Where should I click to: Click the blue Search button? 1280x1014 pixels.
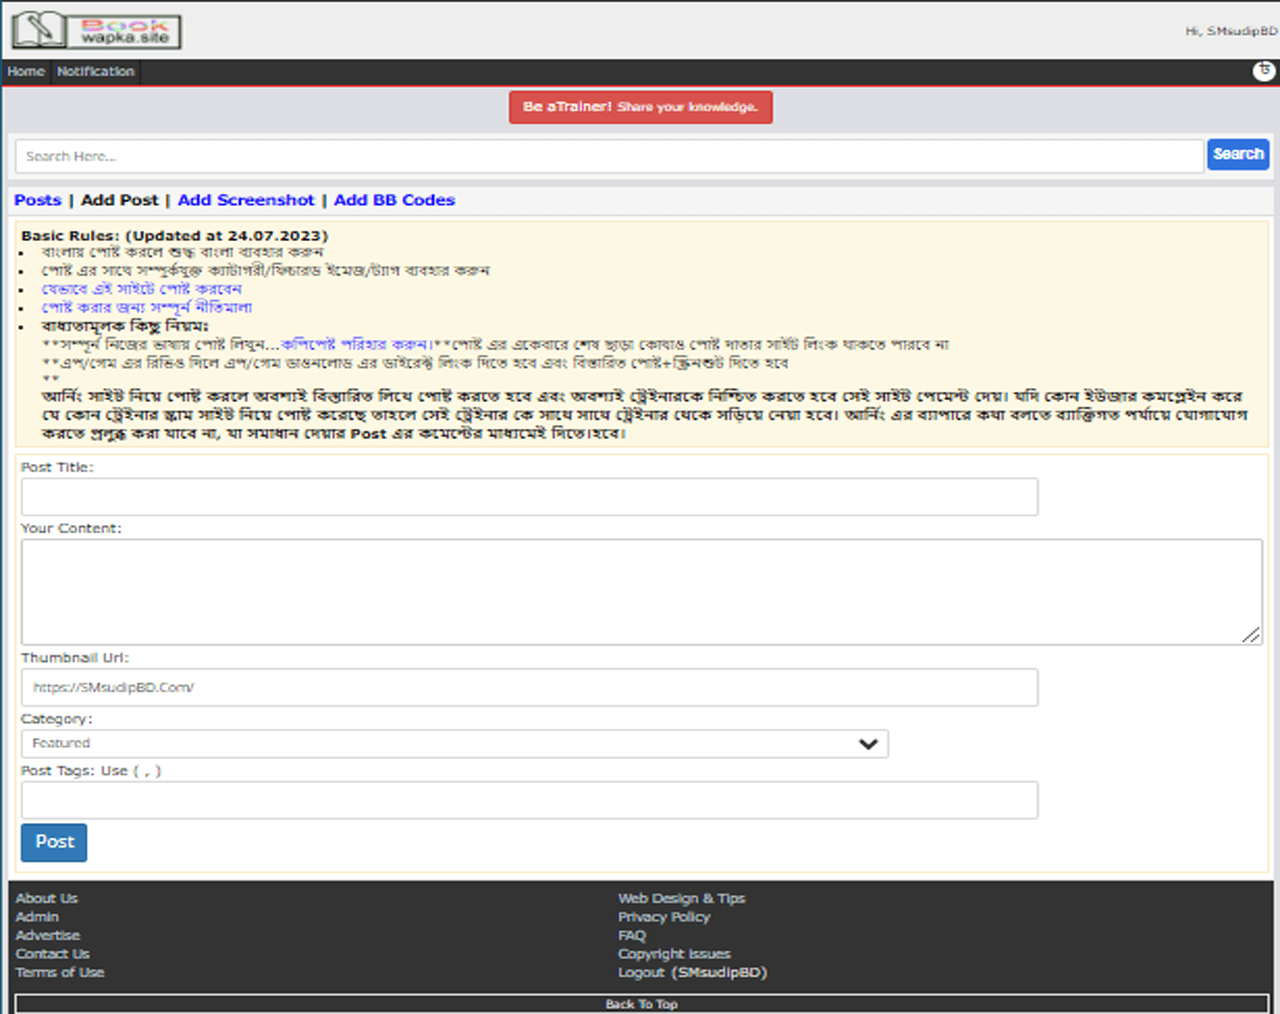pyautogui.click(x=1238, y=154)
